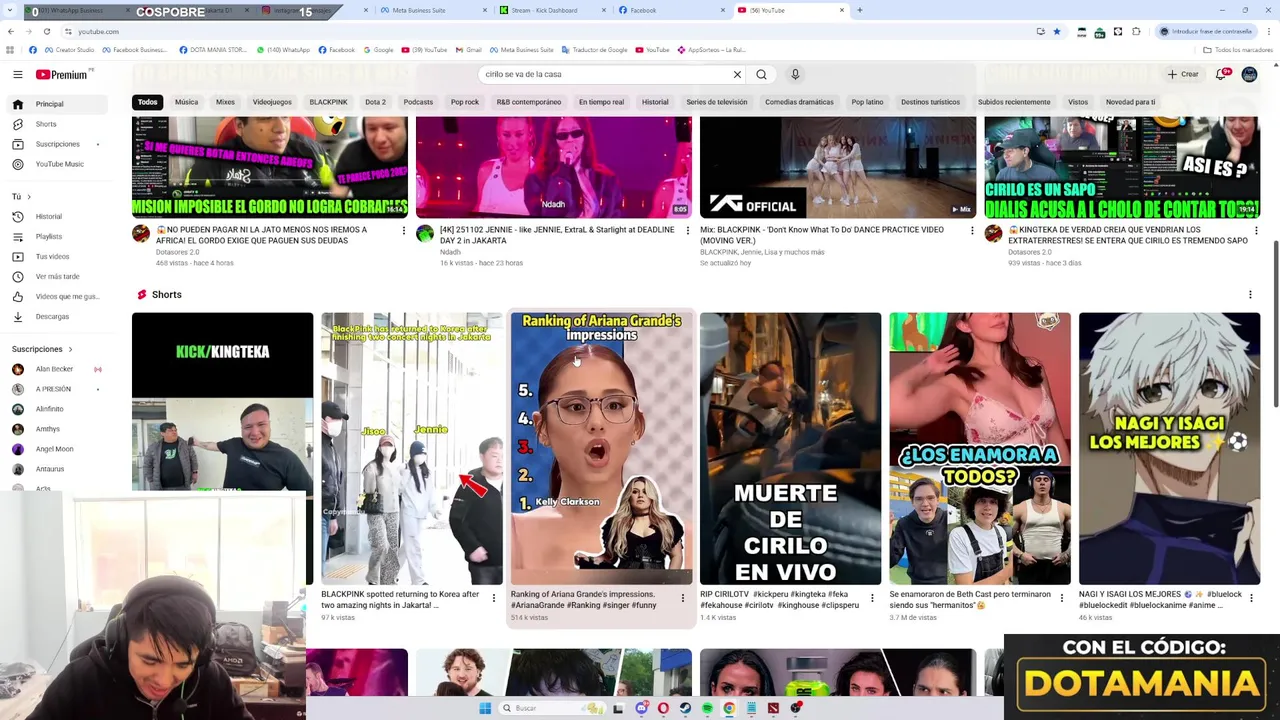1280x720 pixels.
Task: Open a new browser tab
Action: coord(859,10)
